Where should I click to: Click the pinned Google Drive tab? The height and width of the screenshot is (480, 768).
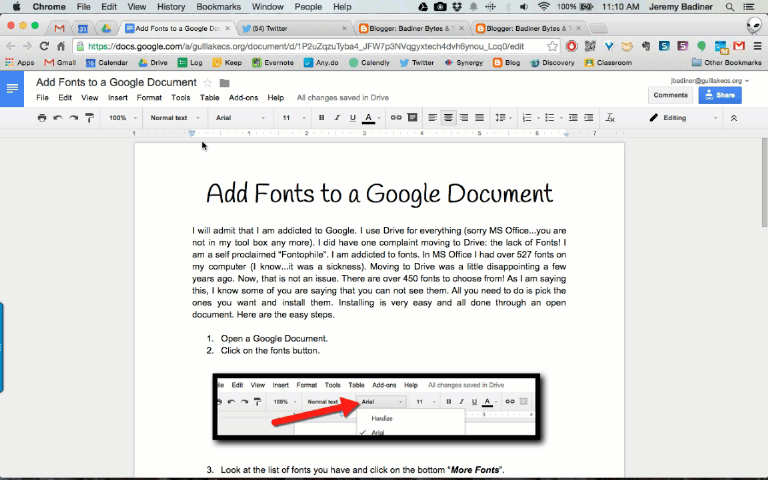[106, 28]
